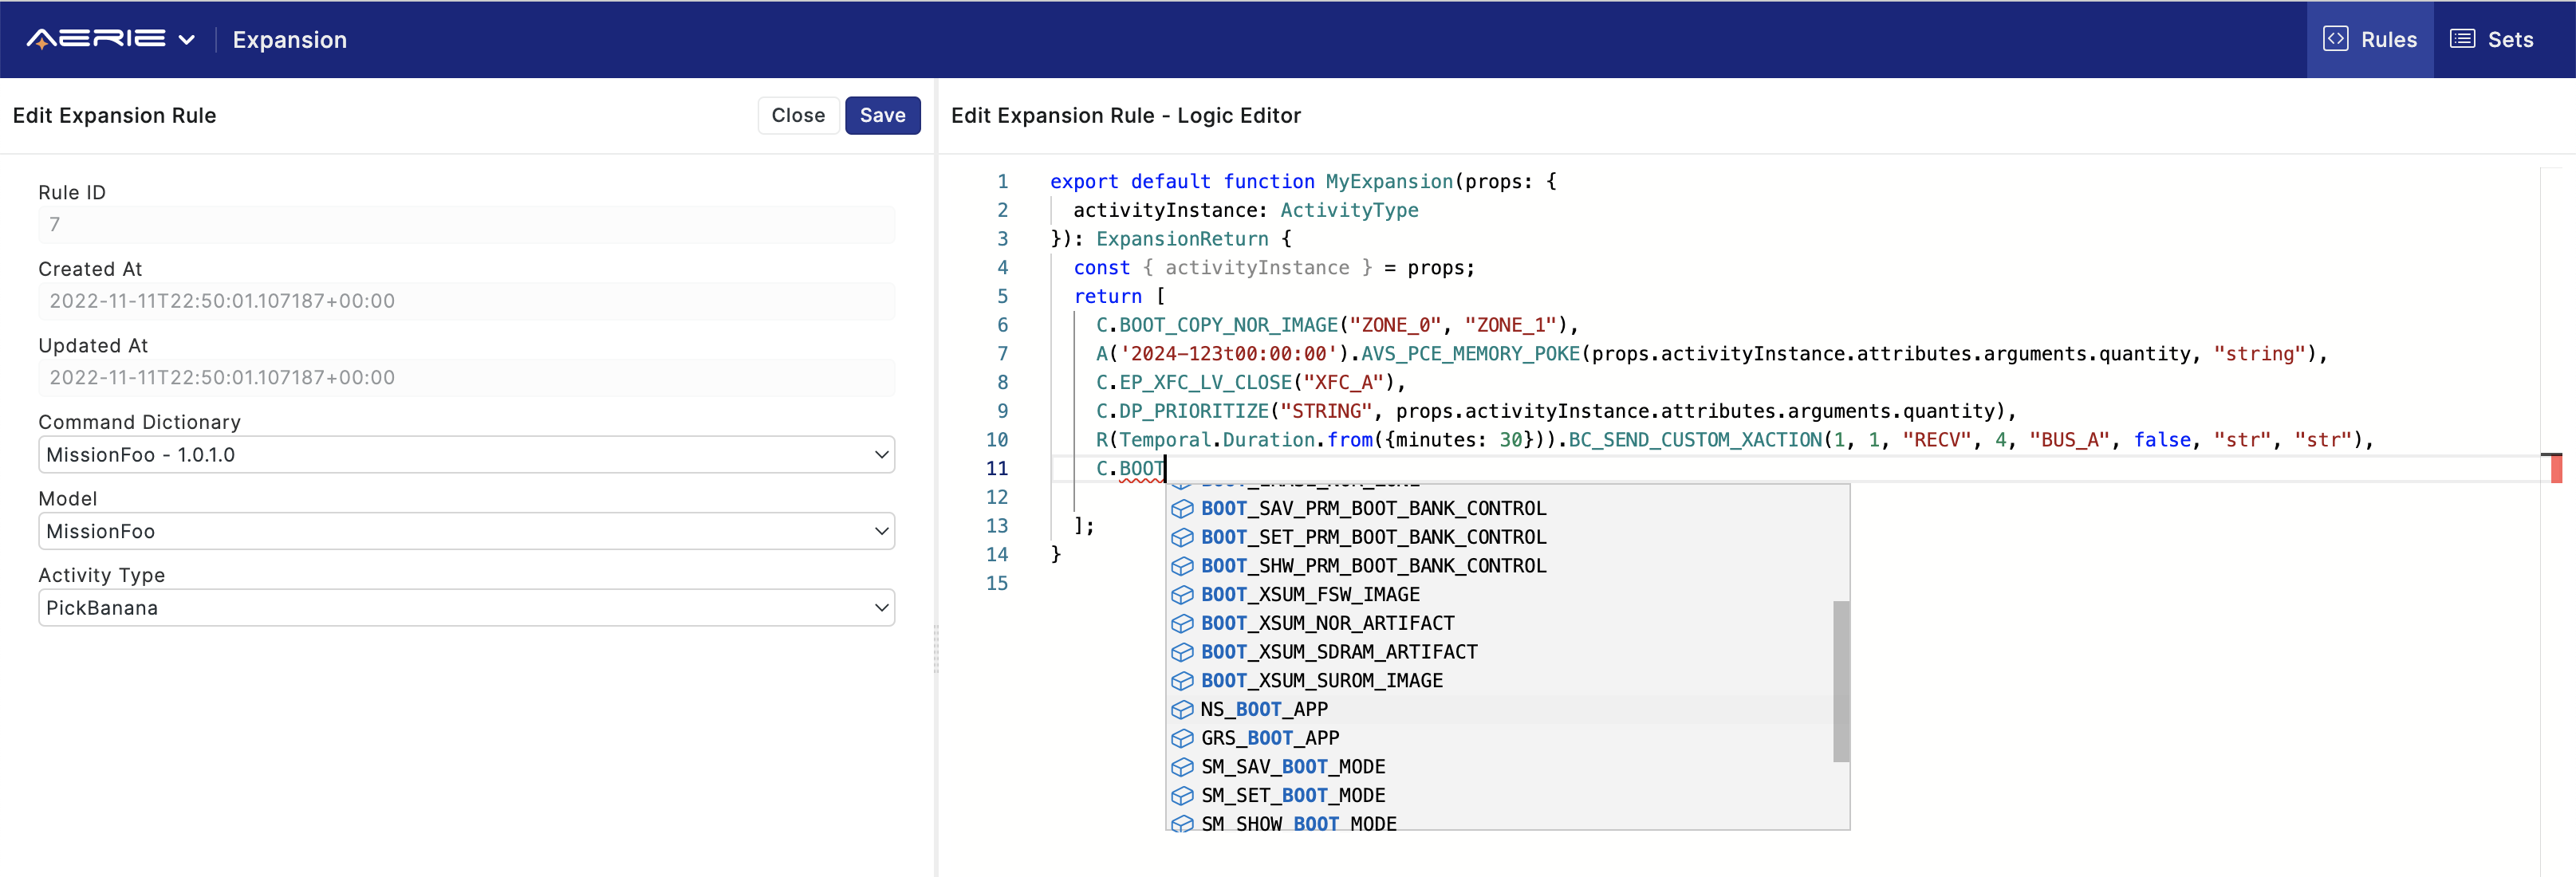The image size is (2576, 877).
Task: Click the cube icon beside SM_SET_BOOT_MODE
Action: (x=1183, y=795)
